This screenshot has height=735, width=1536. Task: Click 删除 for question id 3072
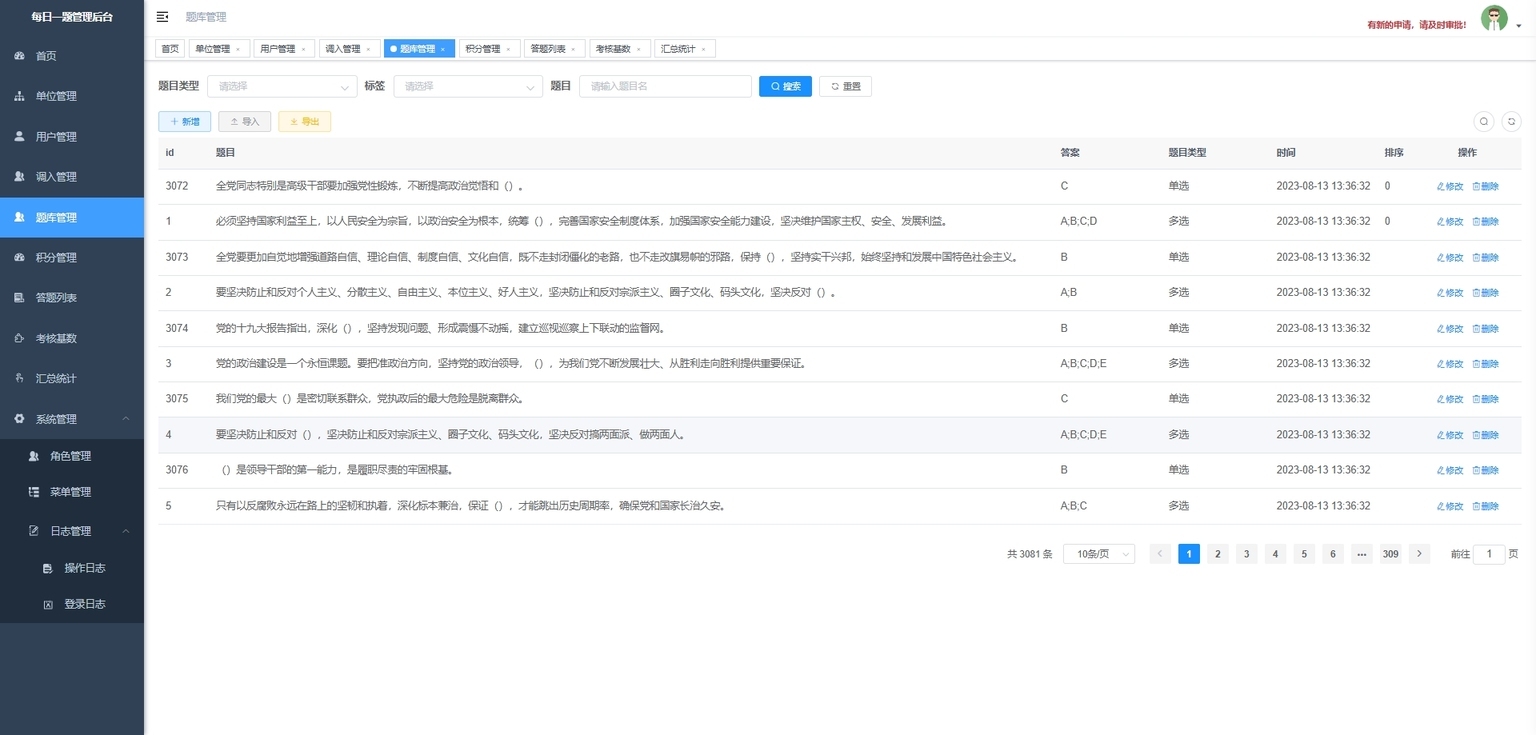(1486, 186)
